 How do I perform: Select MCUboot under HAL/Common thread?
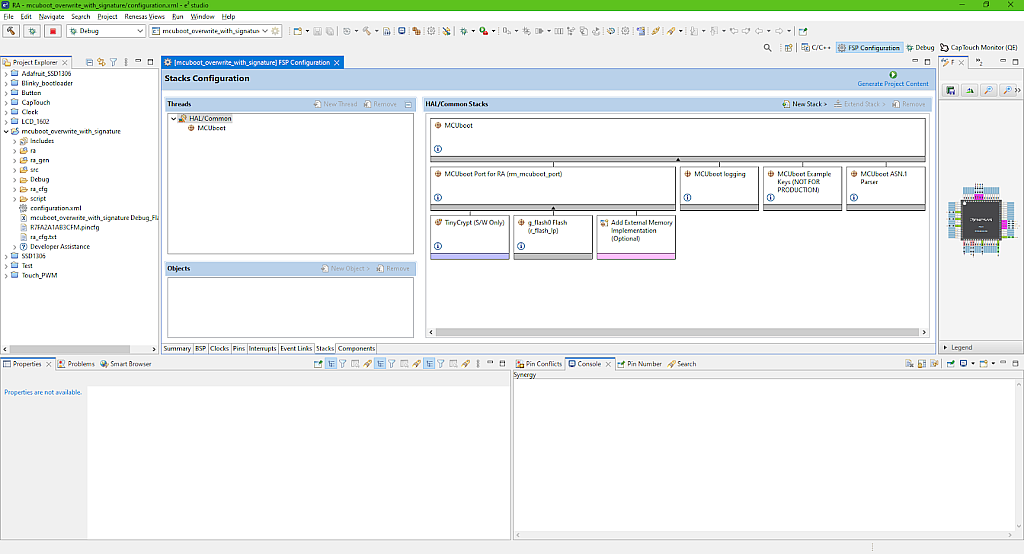(x=211, y=128)
